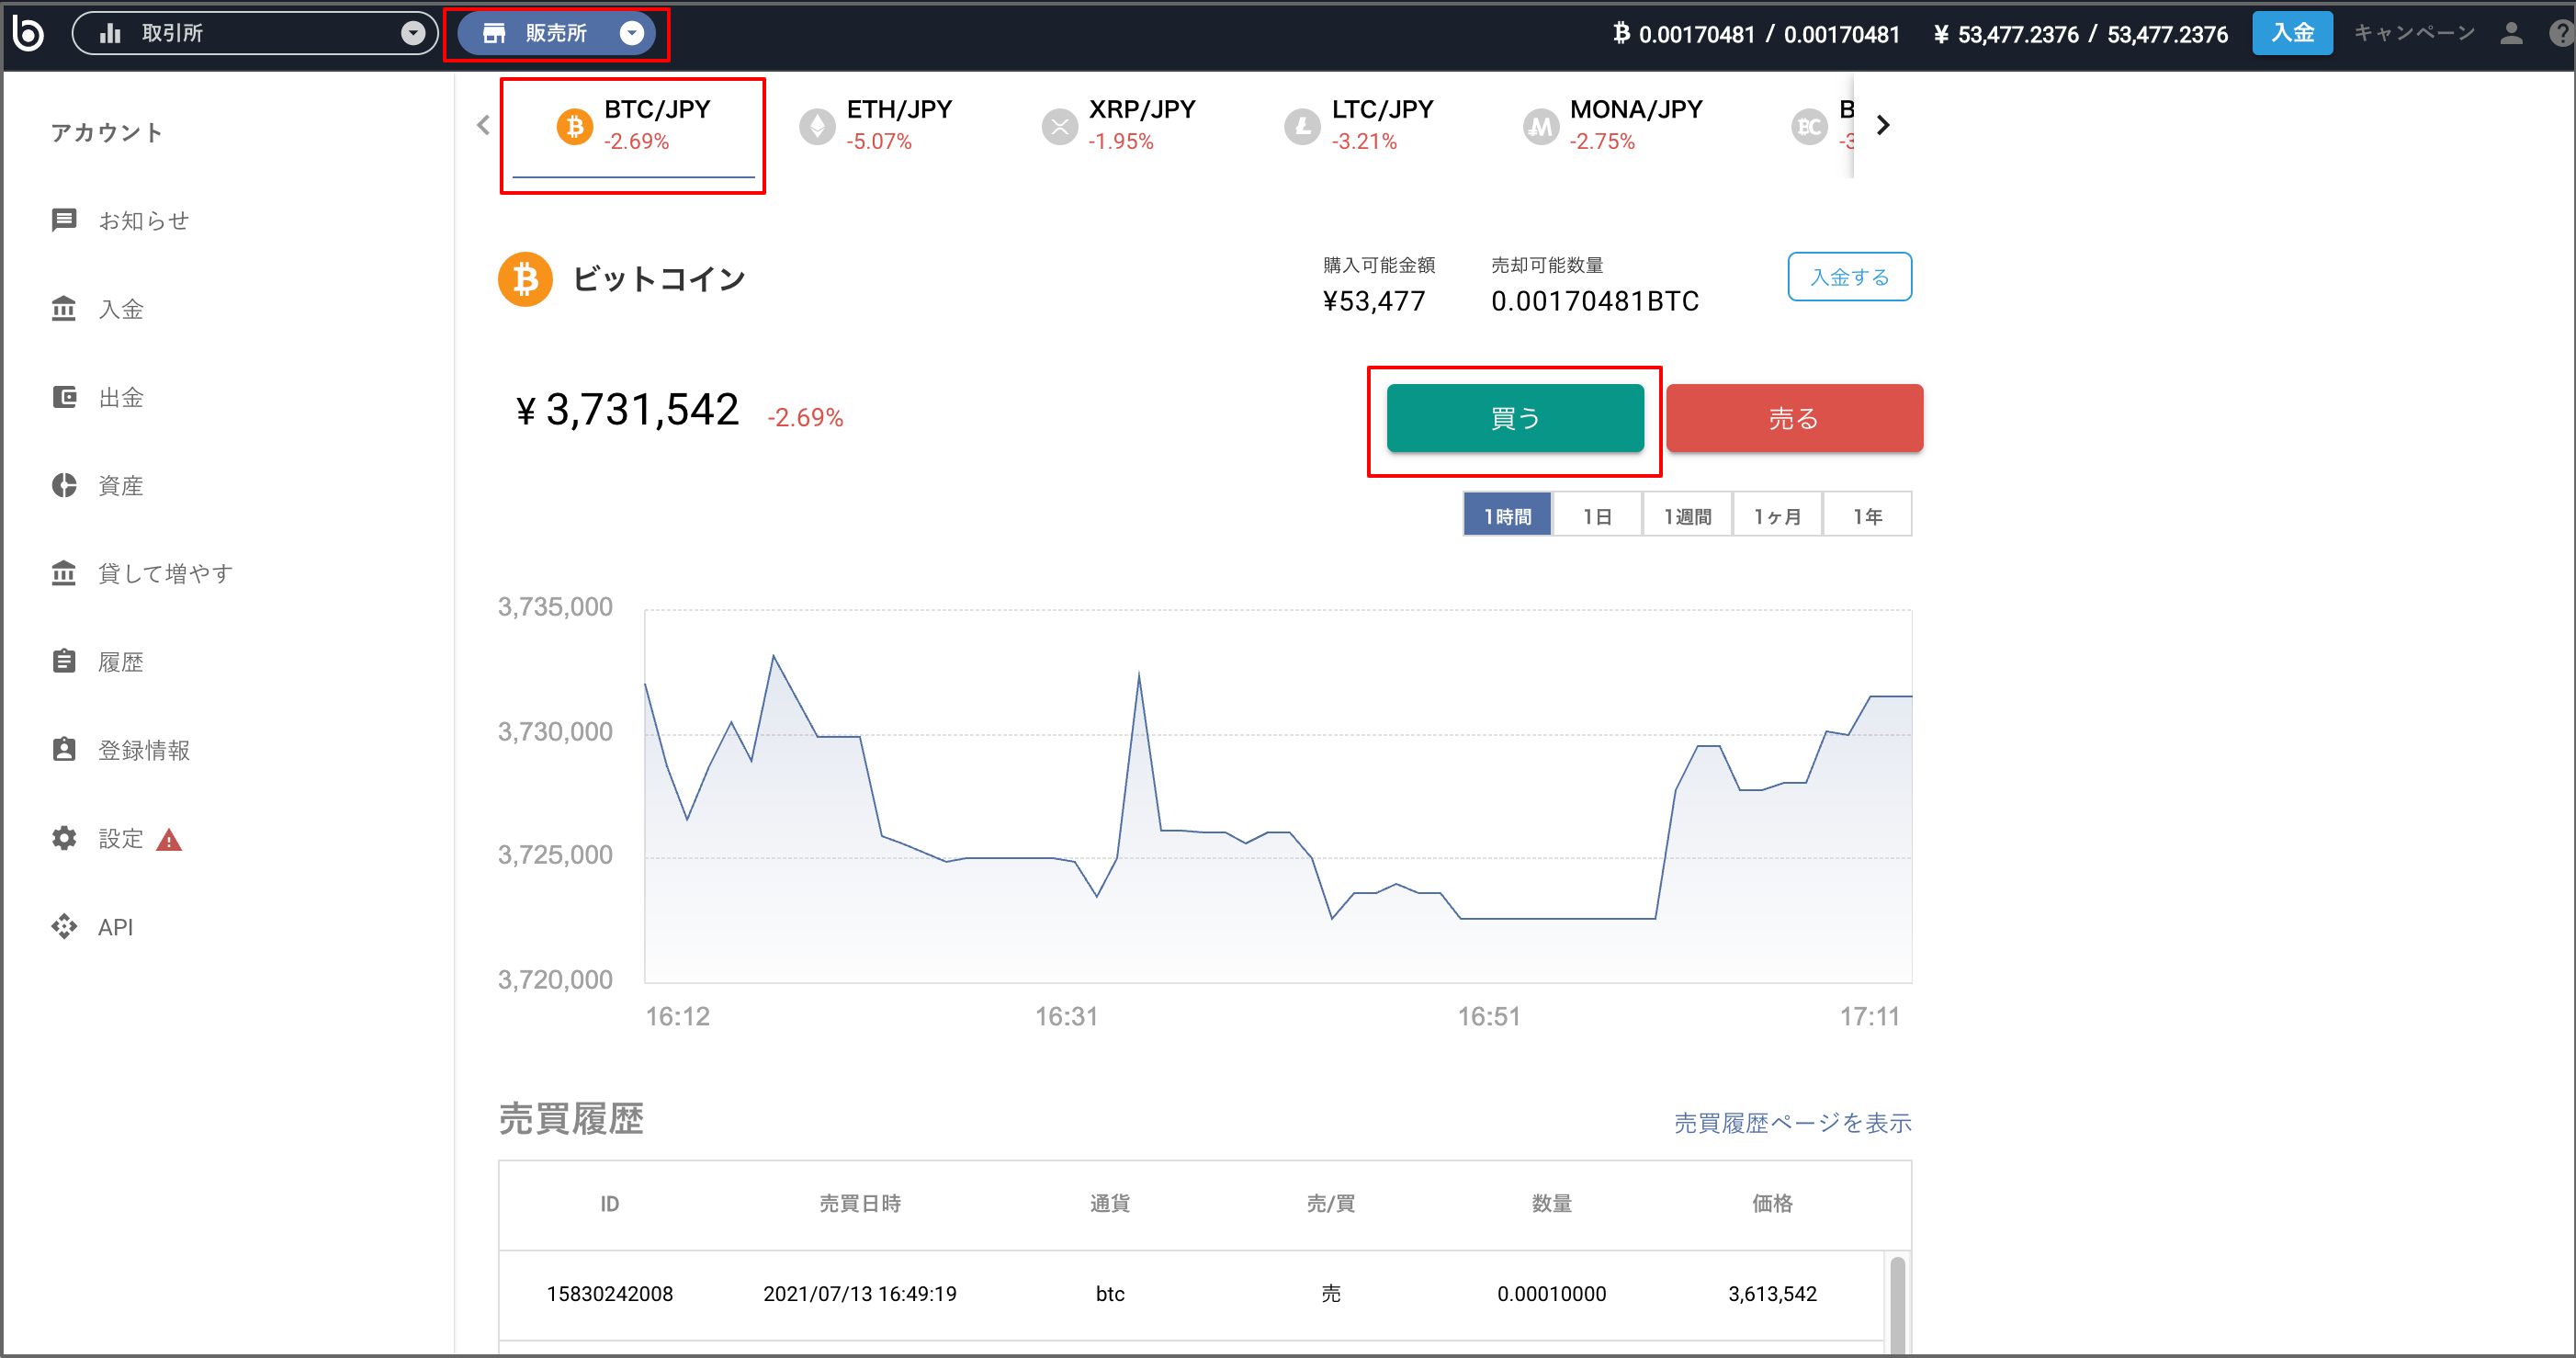Open 登録情報 in the sidebar
Viewport: 2576px width, 1358px height.
[143, 750]
